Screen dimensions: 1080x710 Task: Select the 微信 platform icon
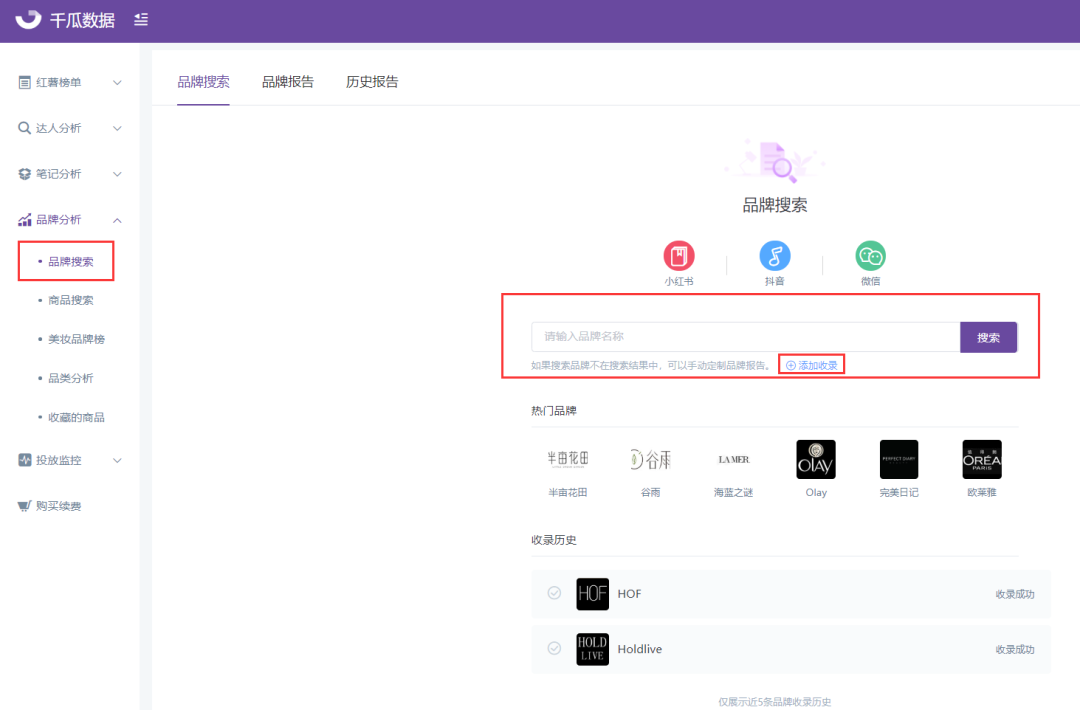[870, 256]
